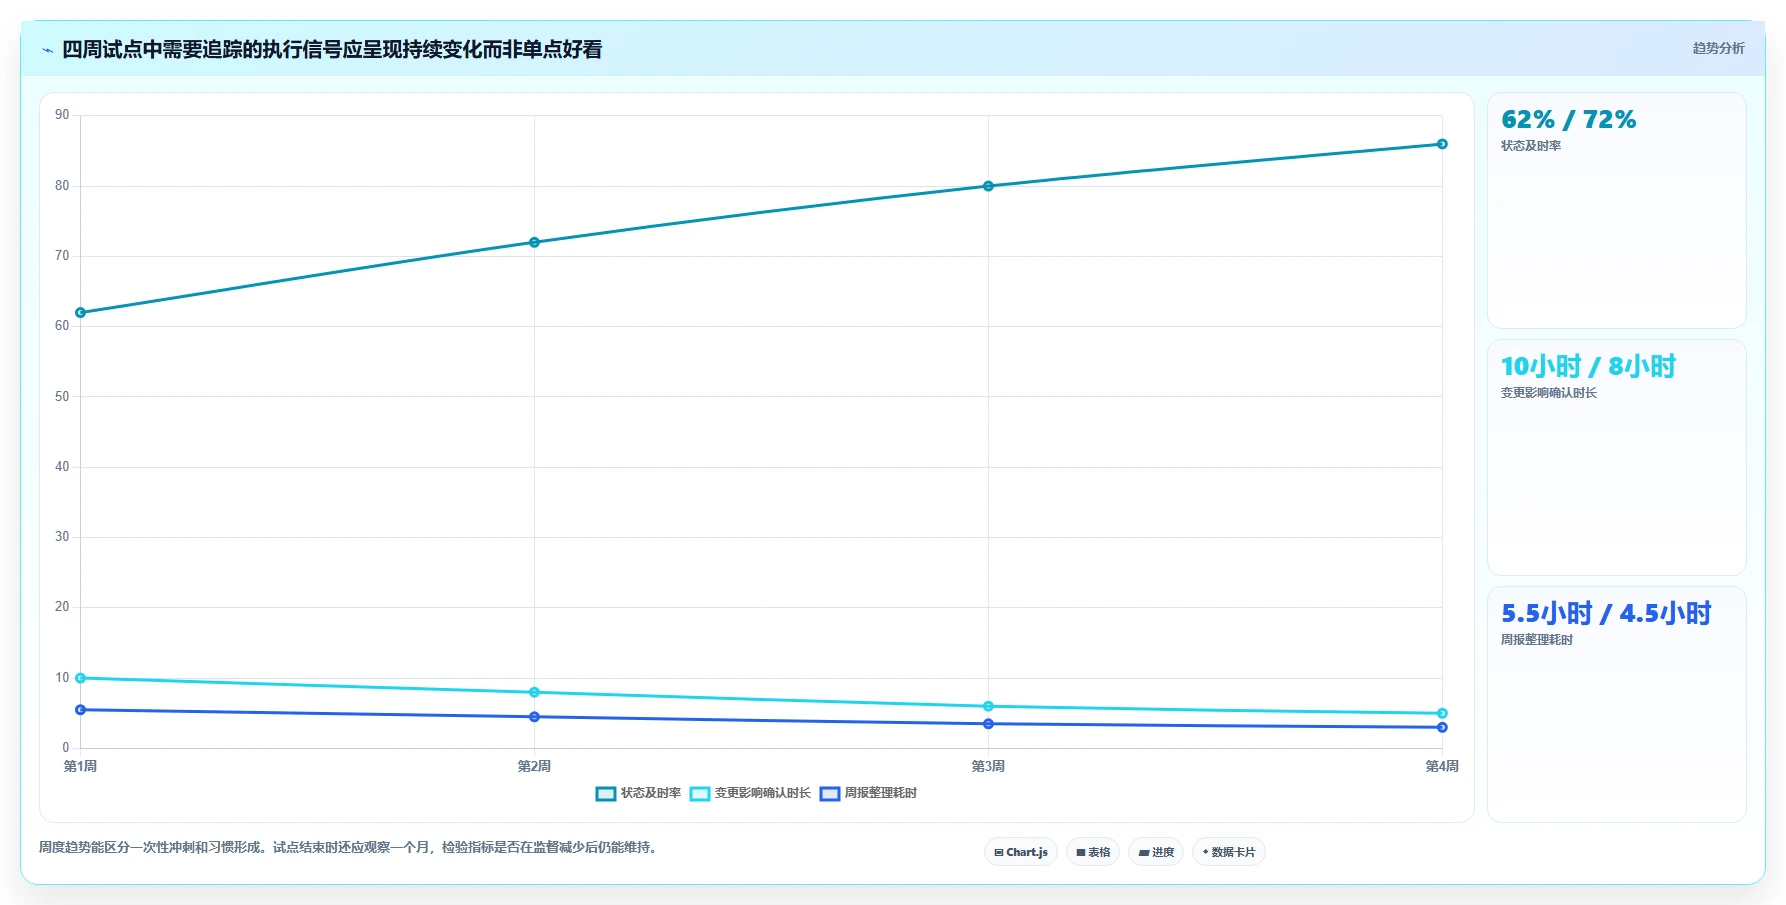Click the 趋势分析 tag in the header
This screenshot has height=905, width=1786.
tap(1718, 48)
